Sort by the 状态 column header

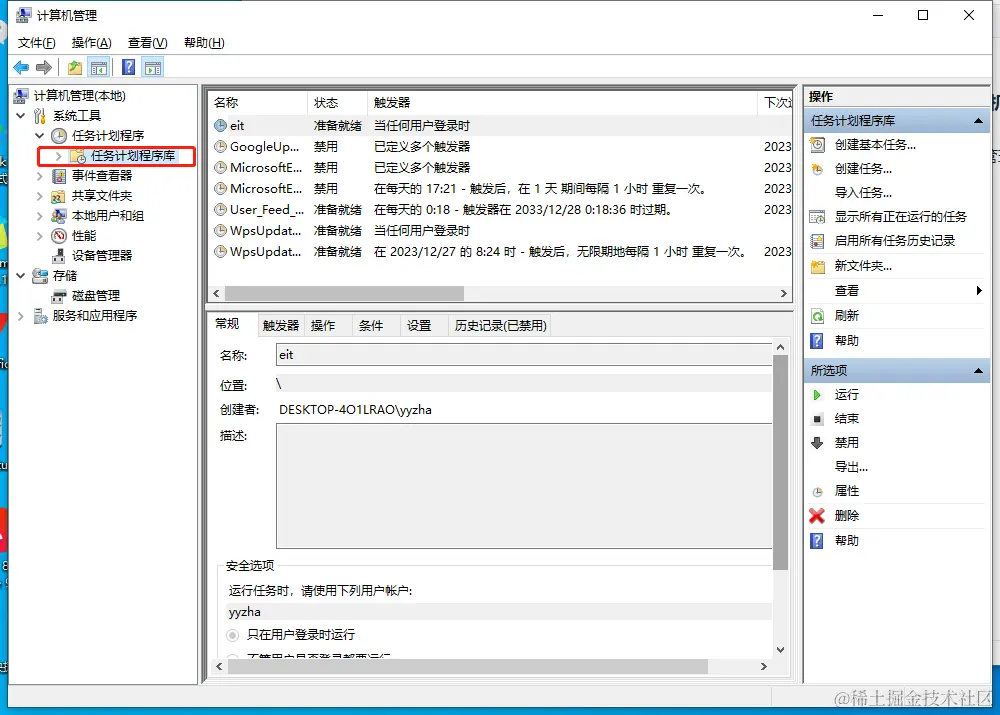coord(337,103)
